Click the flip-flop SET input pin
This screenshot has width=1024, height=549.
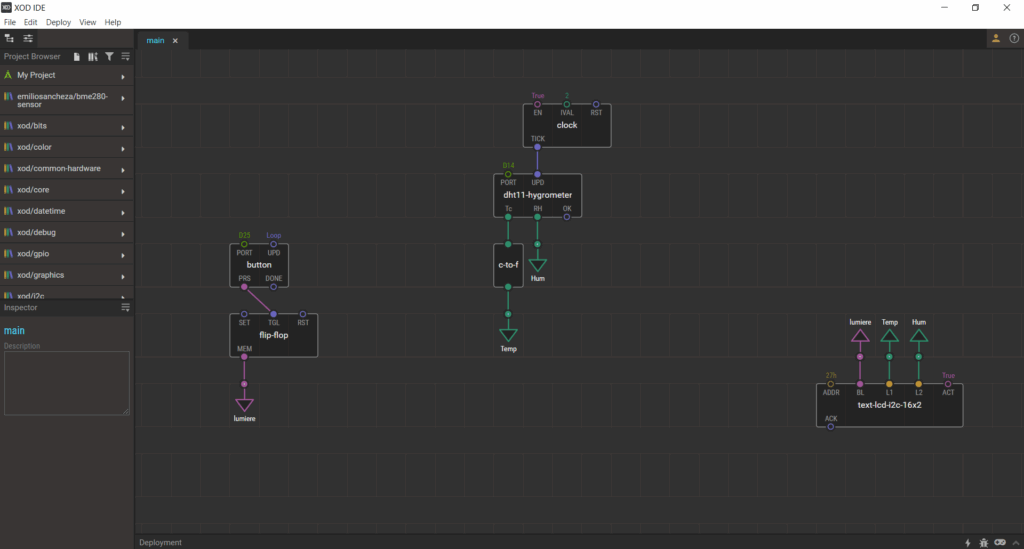(244, 314)
